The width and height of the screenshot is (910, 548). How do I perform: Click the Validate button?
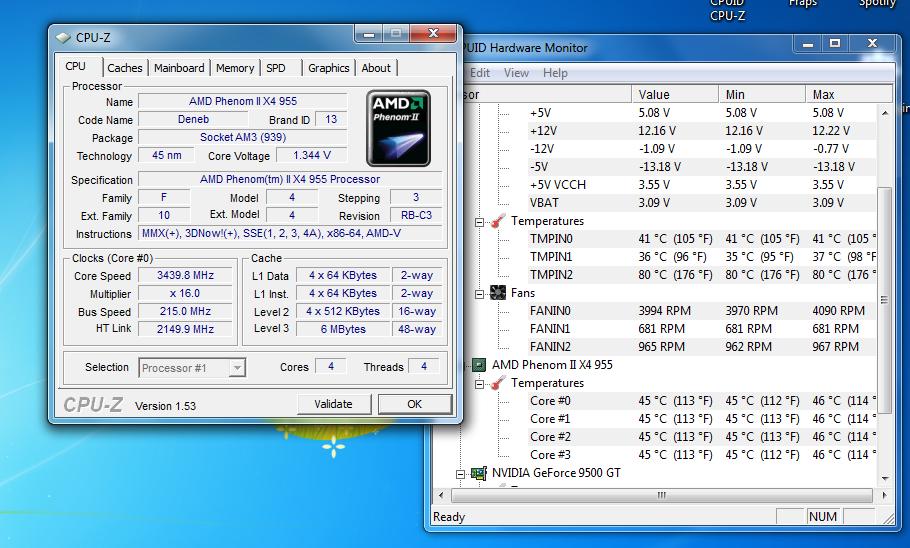pos(334,404)
